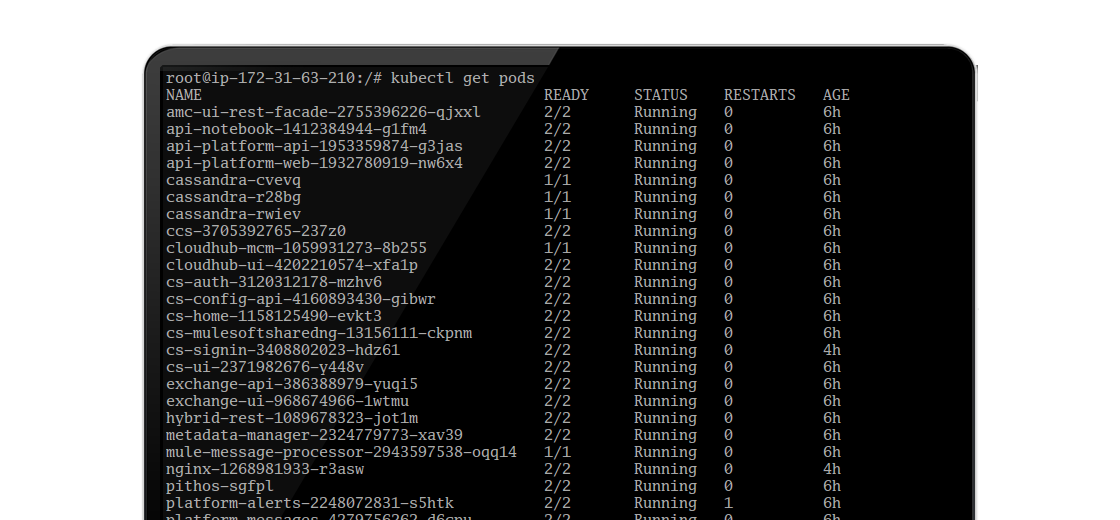Image resolution: width=1120 pixels, height=520 pixels.
Task: Click pod cs-config-api-4160893430-gibwr
Action: click(301, 299)
